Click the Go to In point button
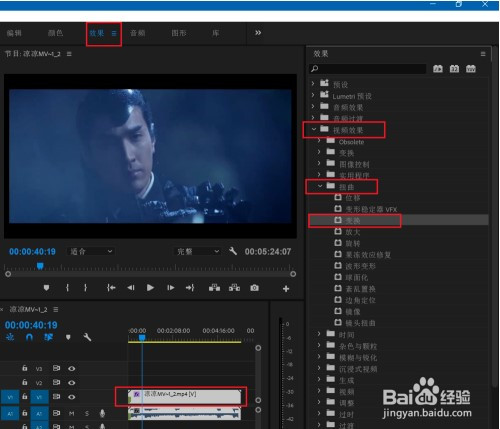500x429 pixels. click(x=111, y=288)
